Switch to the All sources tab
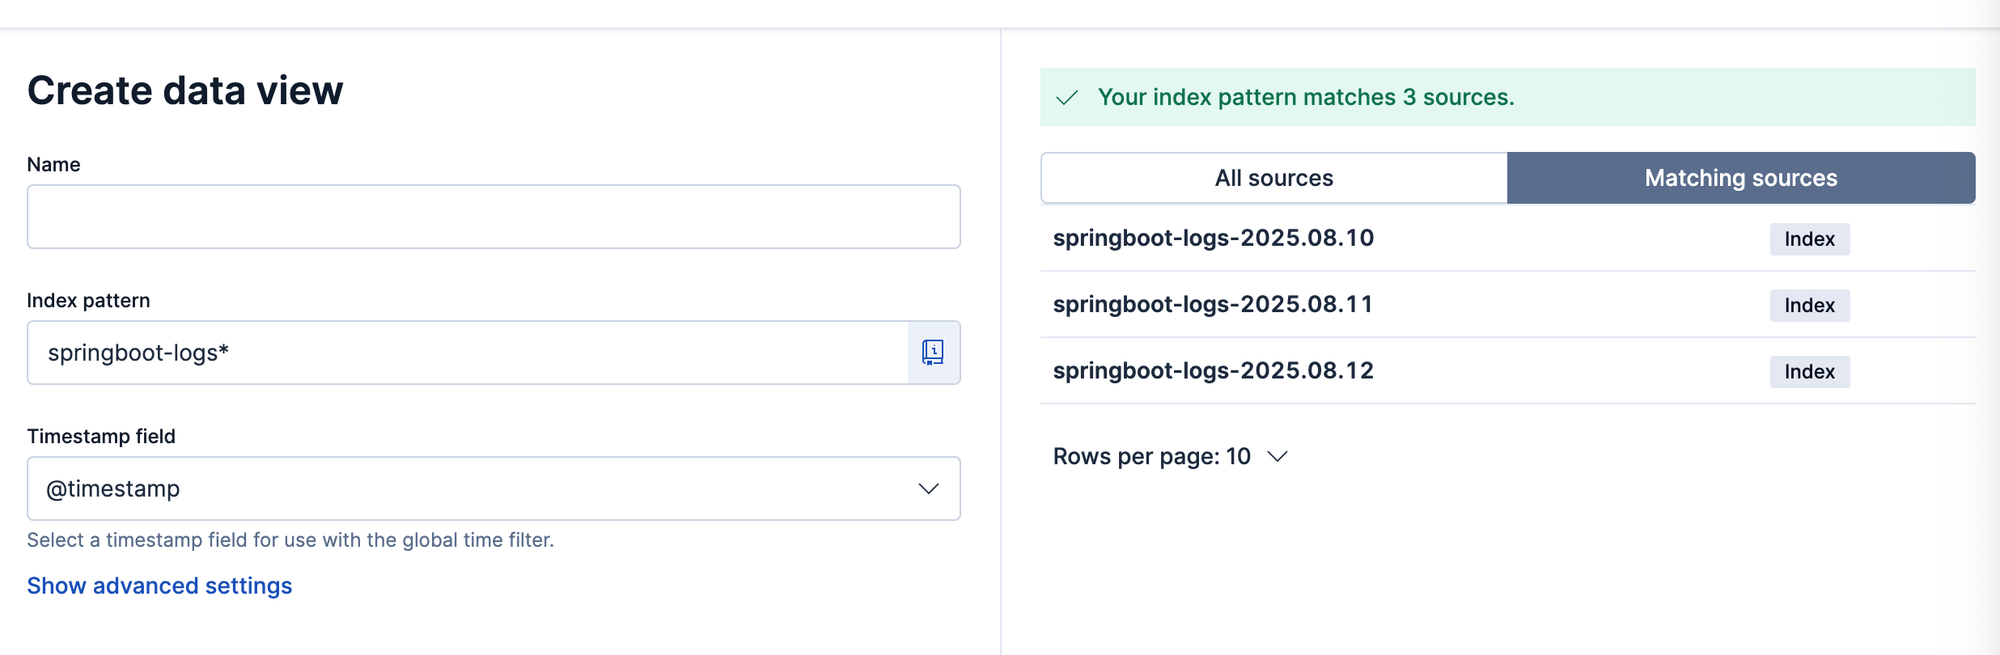Viewport: 2000px width, 655px height. click(x=1274, y=178)
